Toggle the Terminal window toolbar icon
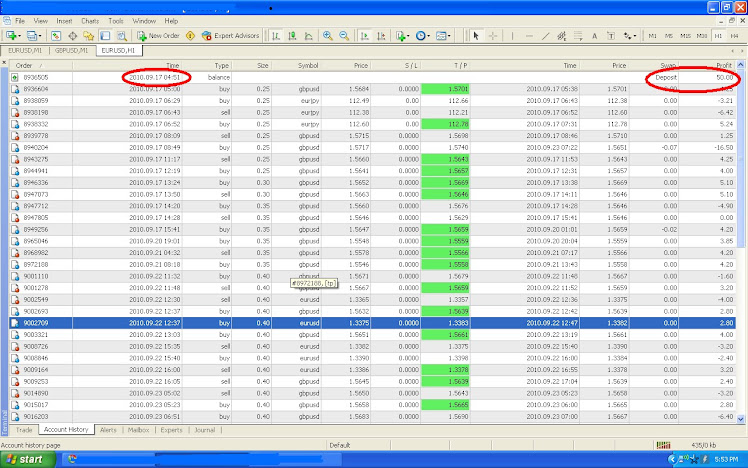Image resolution: width=748 pixels, height=468 pixels. pyautogui.click(x=105, y=36)
